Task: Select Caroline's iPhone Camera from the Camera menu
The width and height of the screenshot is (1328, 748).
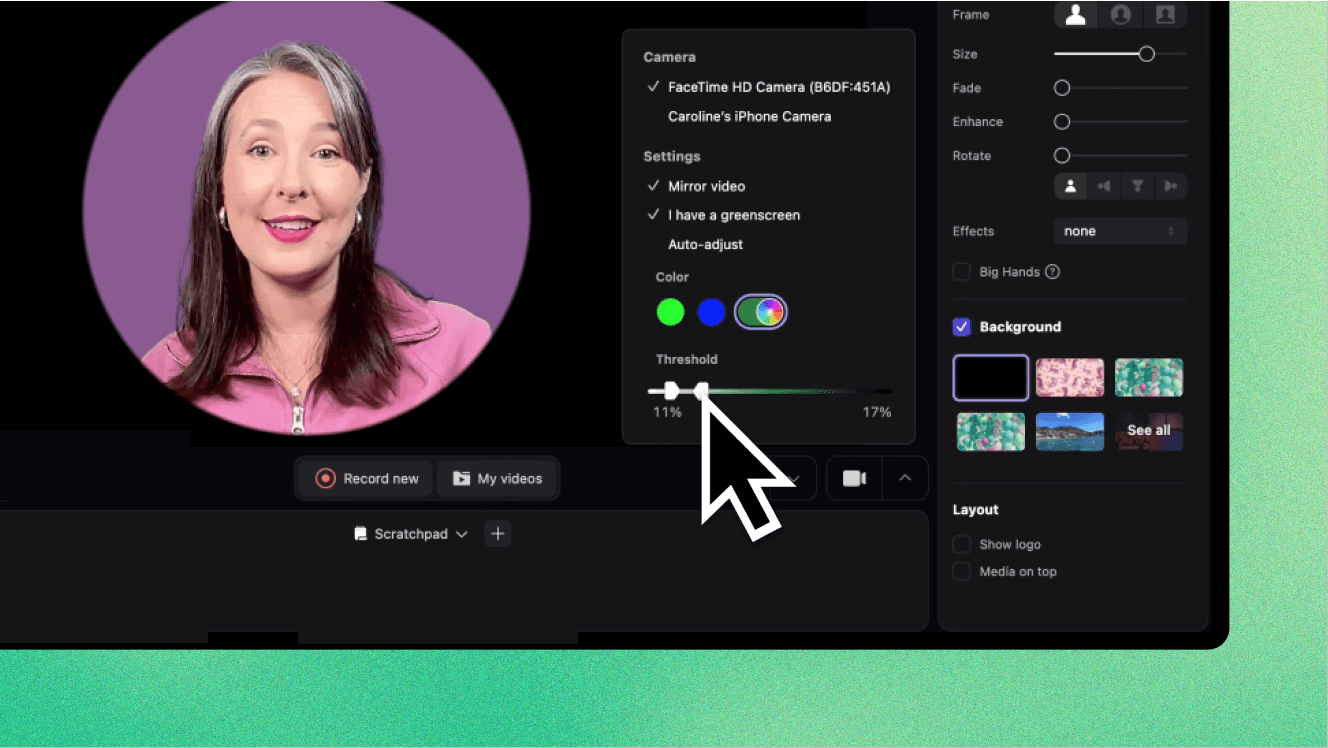Action: pos(749,116)
